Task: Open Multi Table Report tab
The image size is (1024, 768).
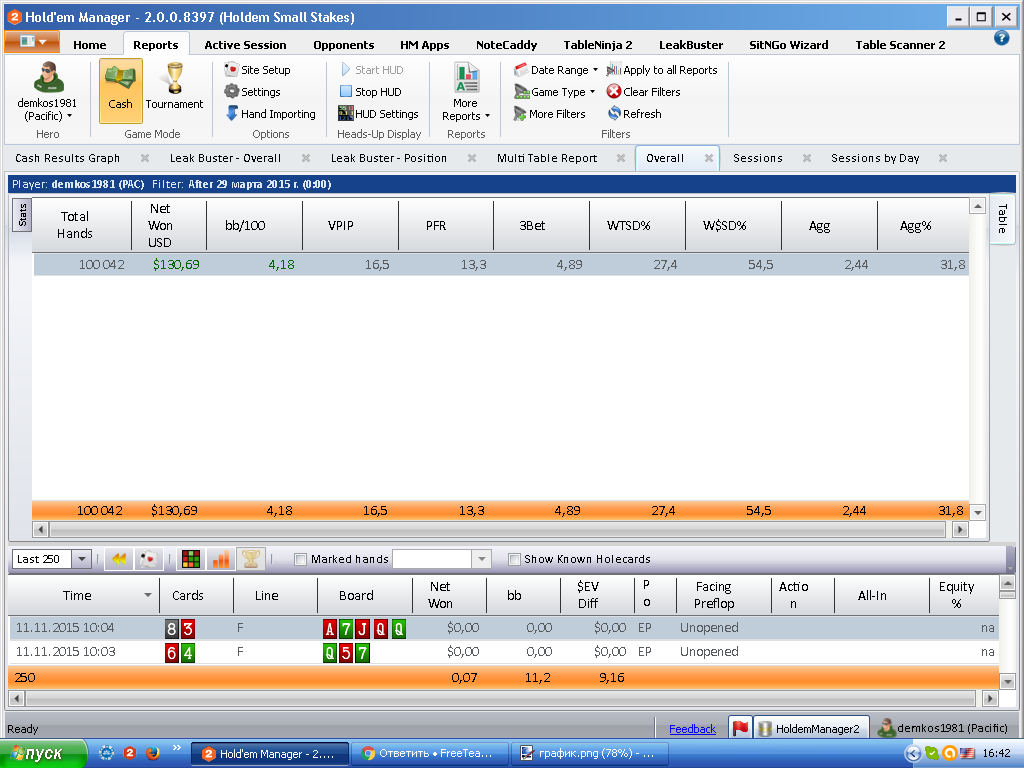Action: (x=547, y=158)
